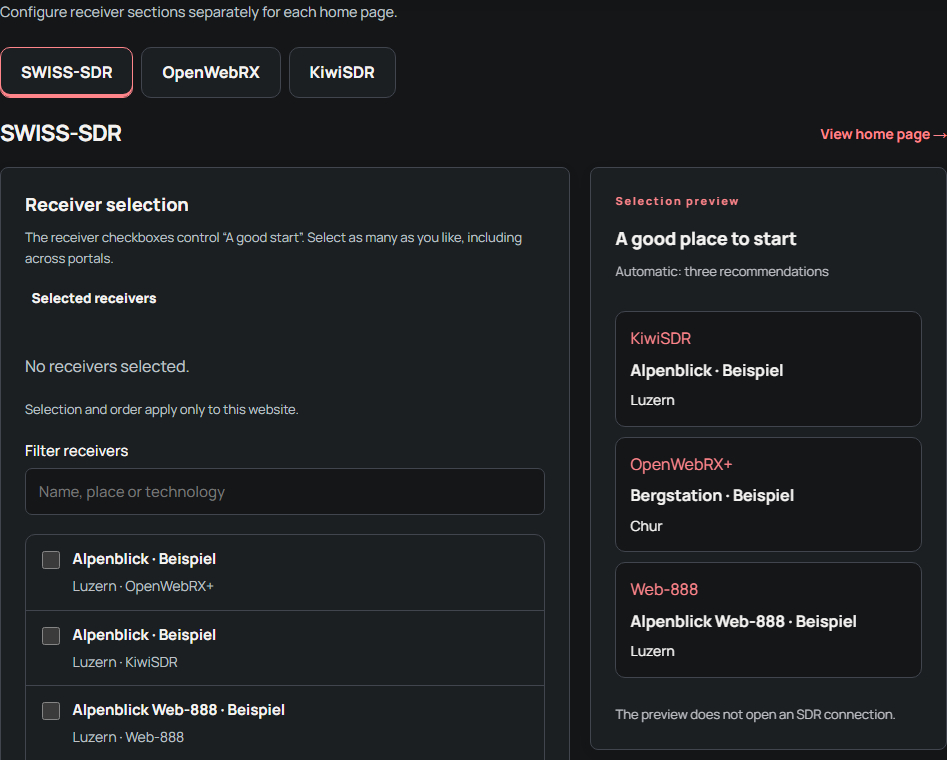Open Web-888 Alpenblick preview card
Image resolution: width=947 pixels, height=760 pixels.
click(768, 620)
